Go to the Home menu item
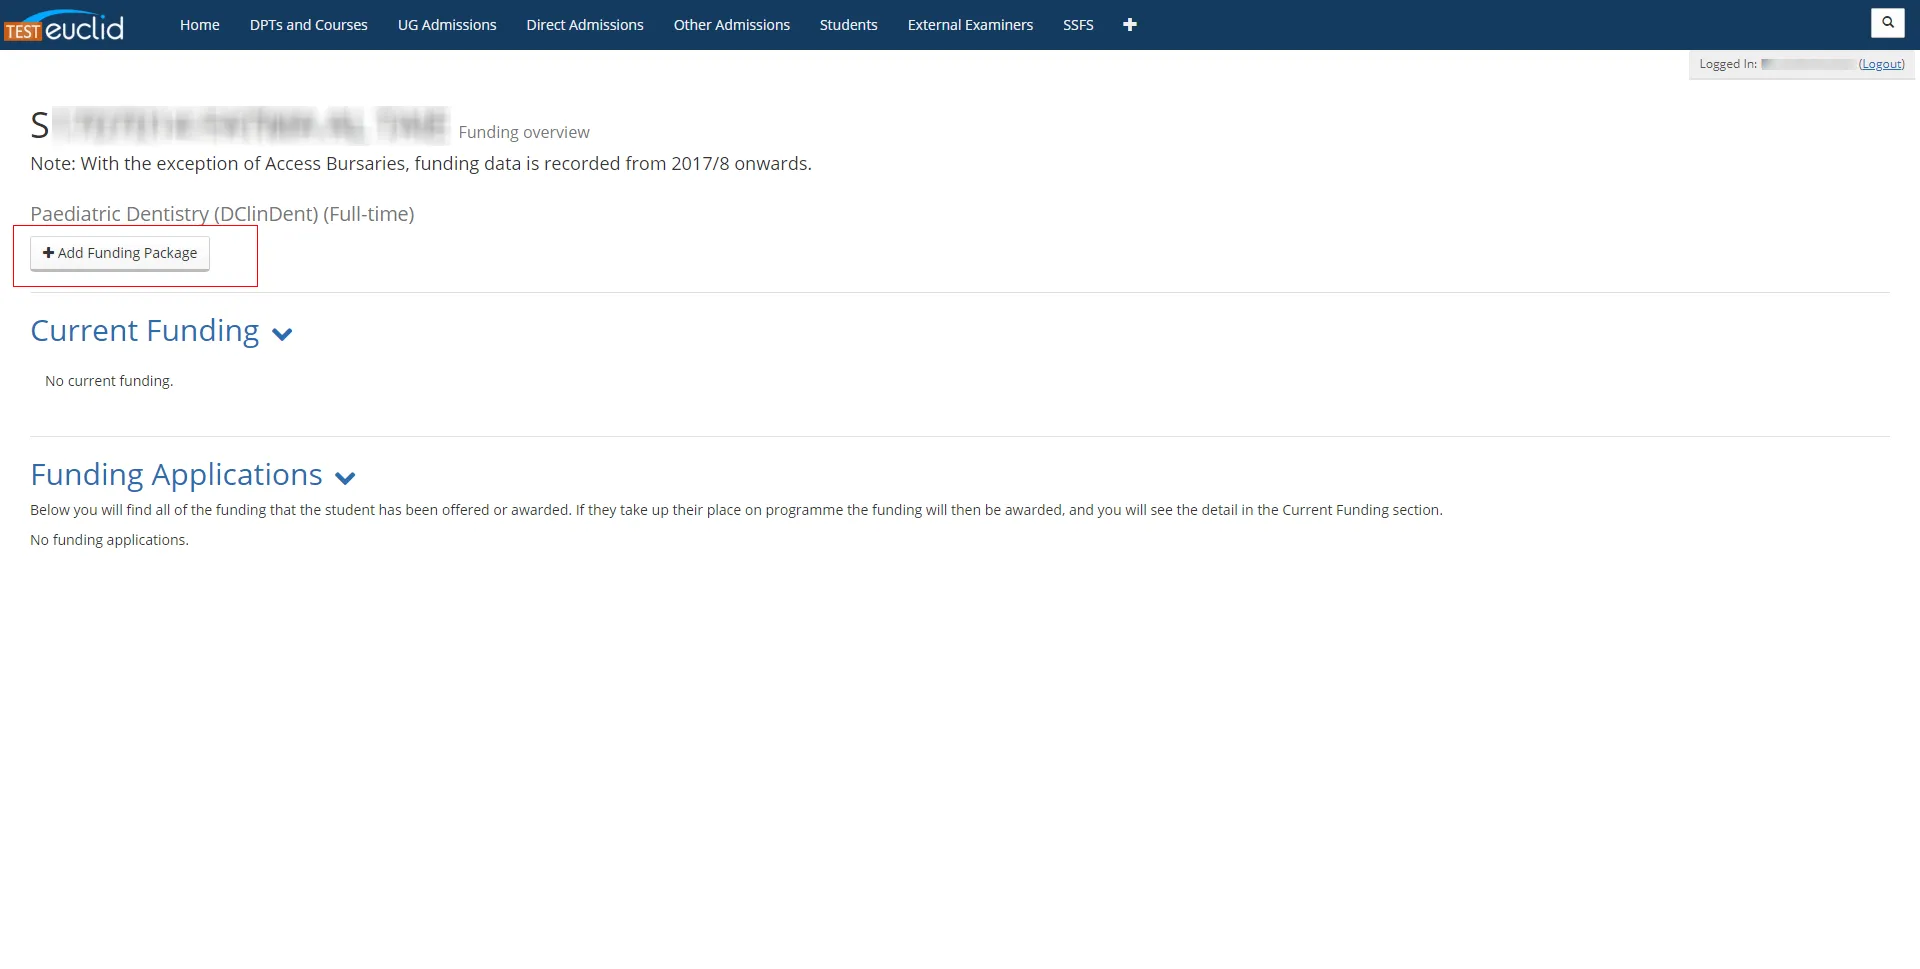The height and width of the screenshot is (969, 1920). point(199,25)
